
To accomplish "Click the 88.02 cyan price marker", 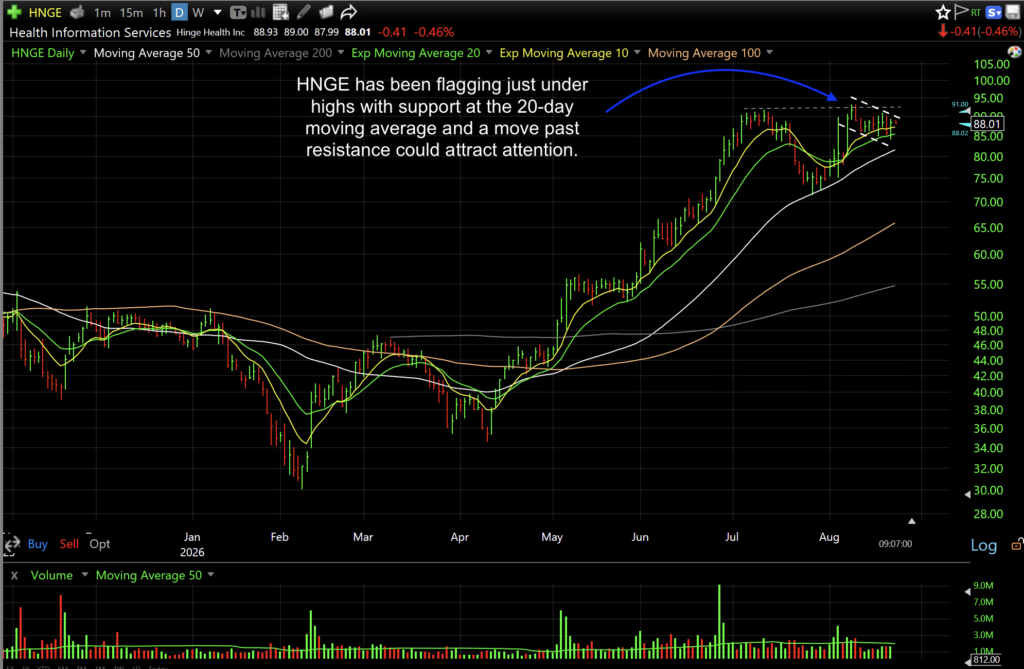I will (960, 133).
